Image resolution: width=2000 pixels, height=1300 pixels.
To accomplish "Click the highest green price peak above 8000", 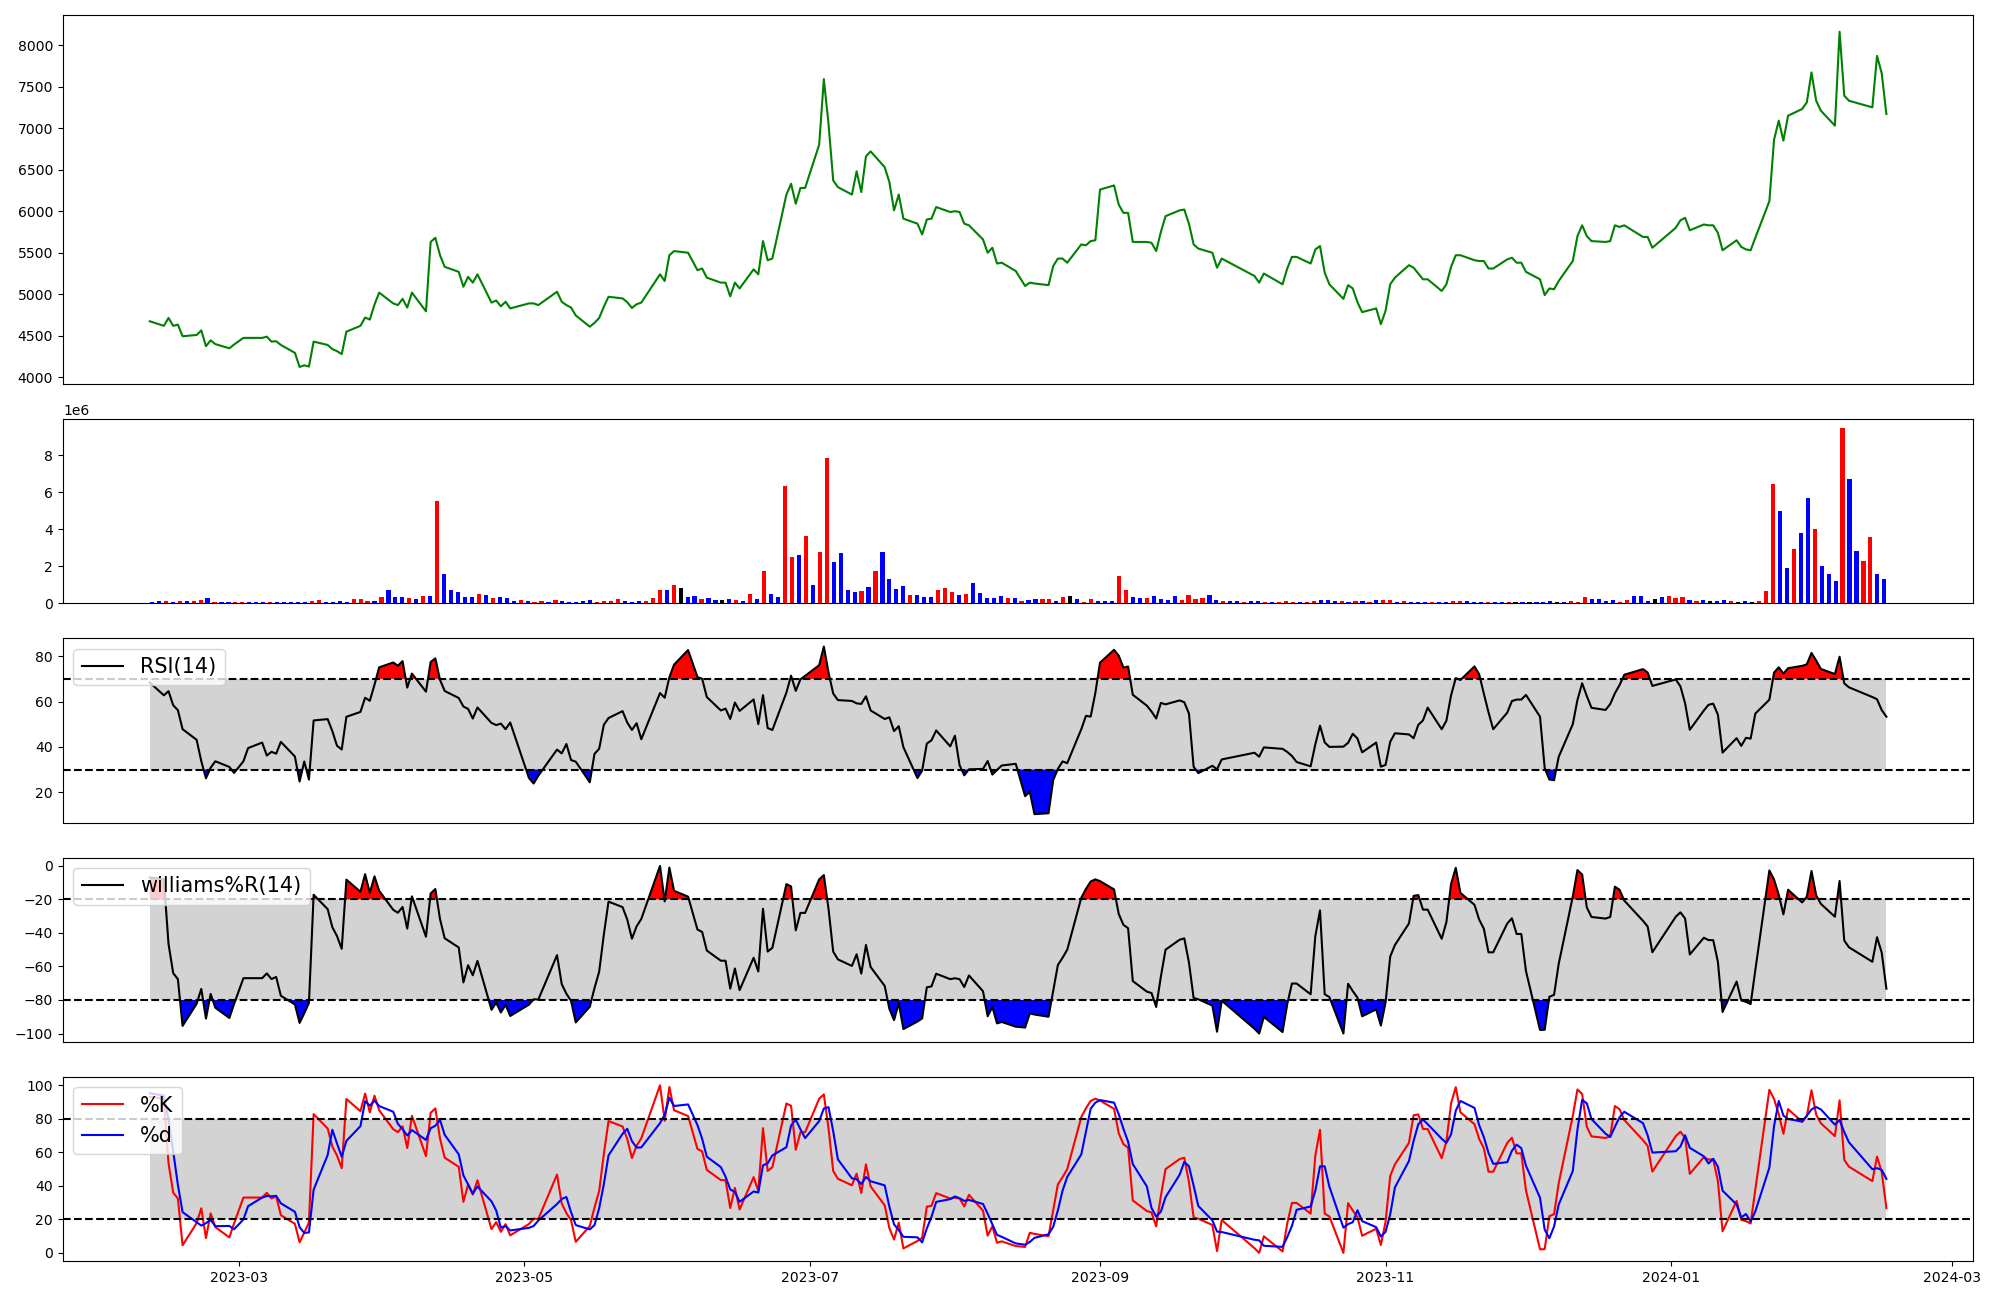I will (1839, 33).
